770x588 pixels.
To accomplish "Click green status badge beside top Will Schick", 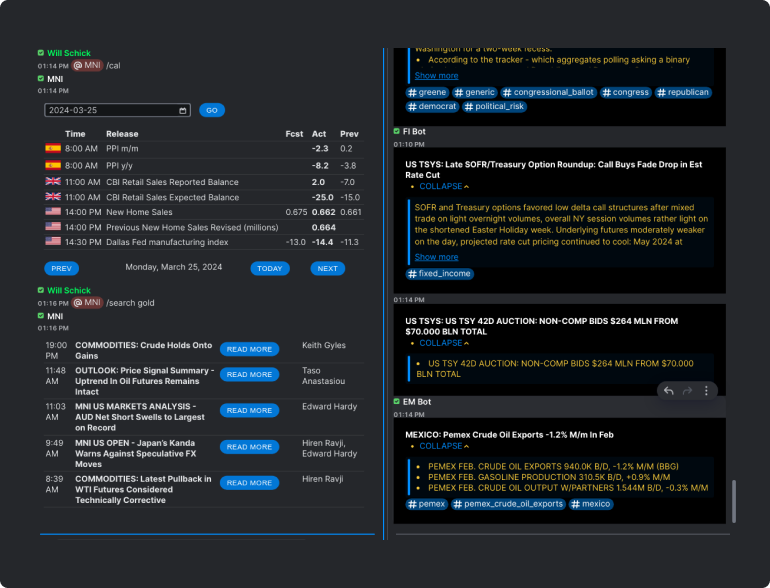I will pos(41,53).
